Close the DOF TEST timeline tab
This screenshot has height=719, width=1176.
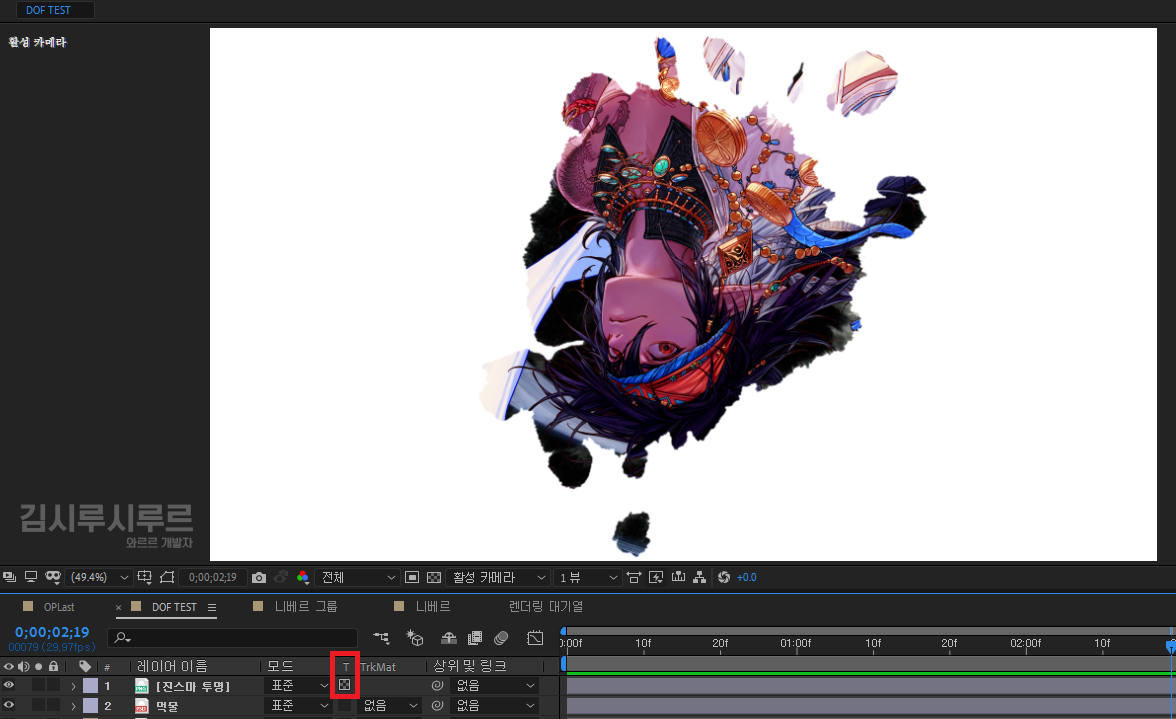click(118, 607)
